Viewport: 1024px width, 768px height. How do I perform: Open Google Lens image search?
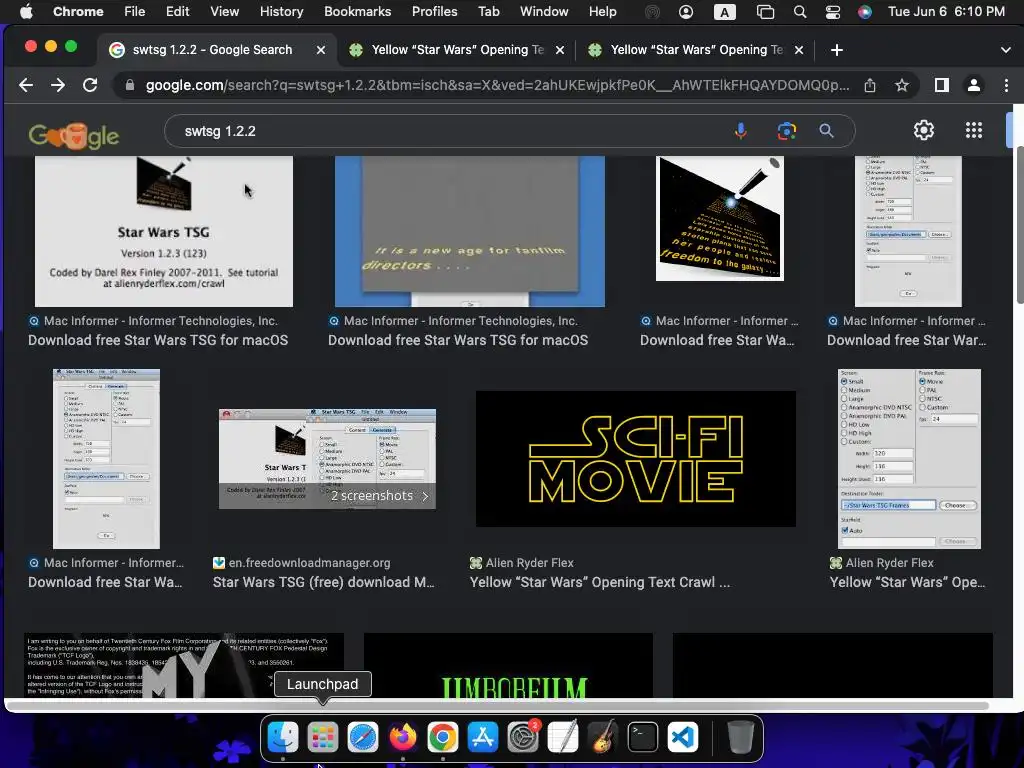click(786, 131)
